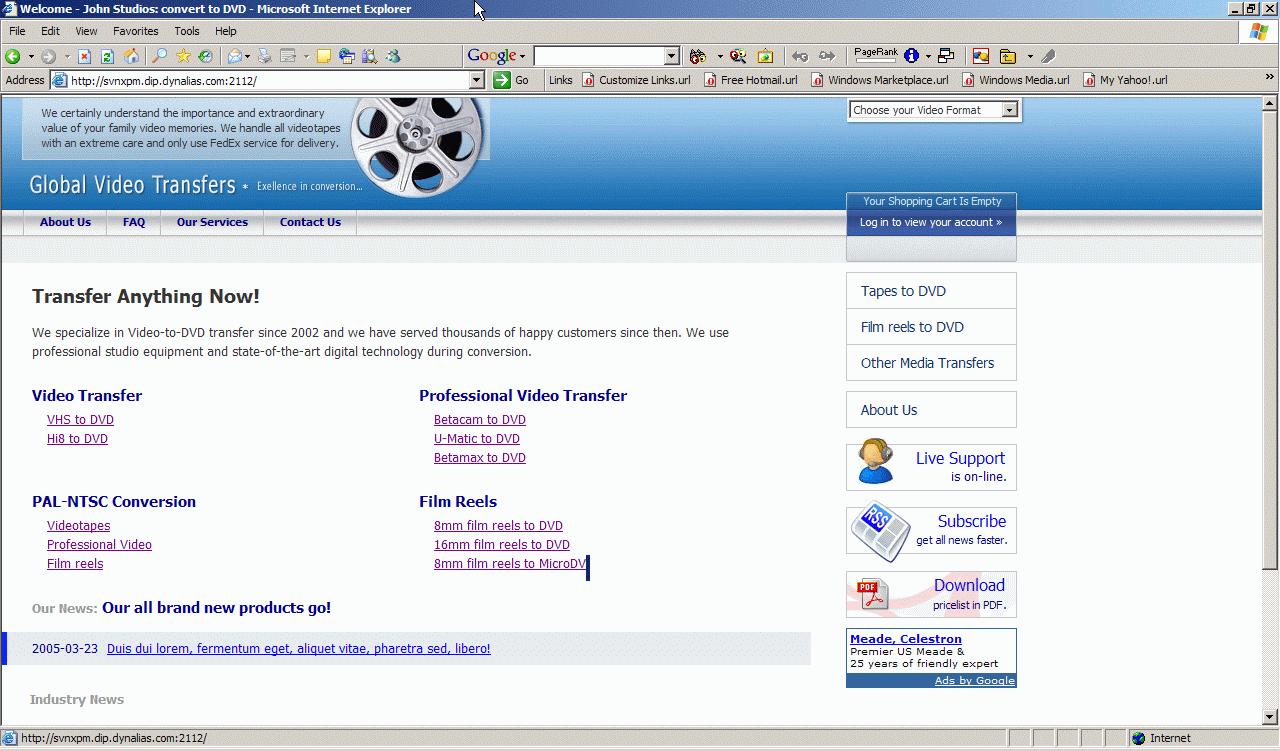The image size is (1280, 751).
Task: Click the browser Back button
Action: click(13, 56)
